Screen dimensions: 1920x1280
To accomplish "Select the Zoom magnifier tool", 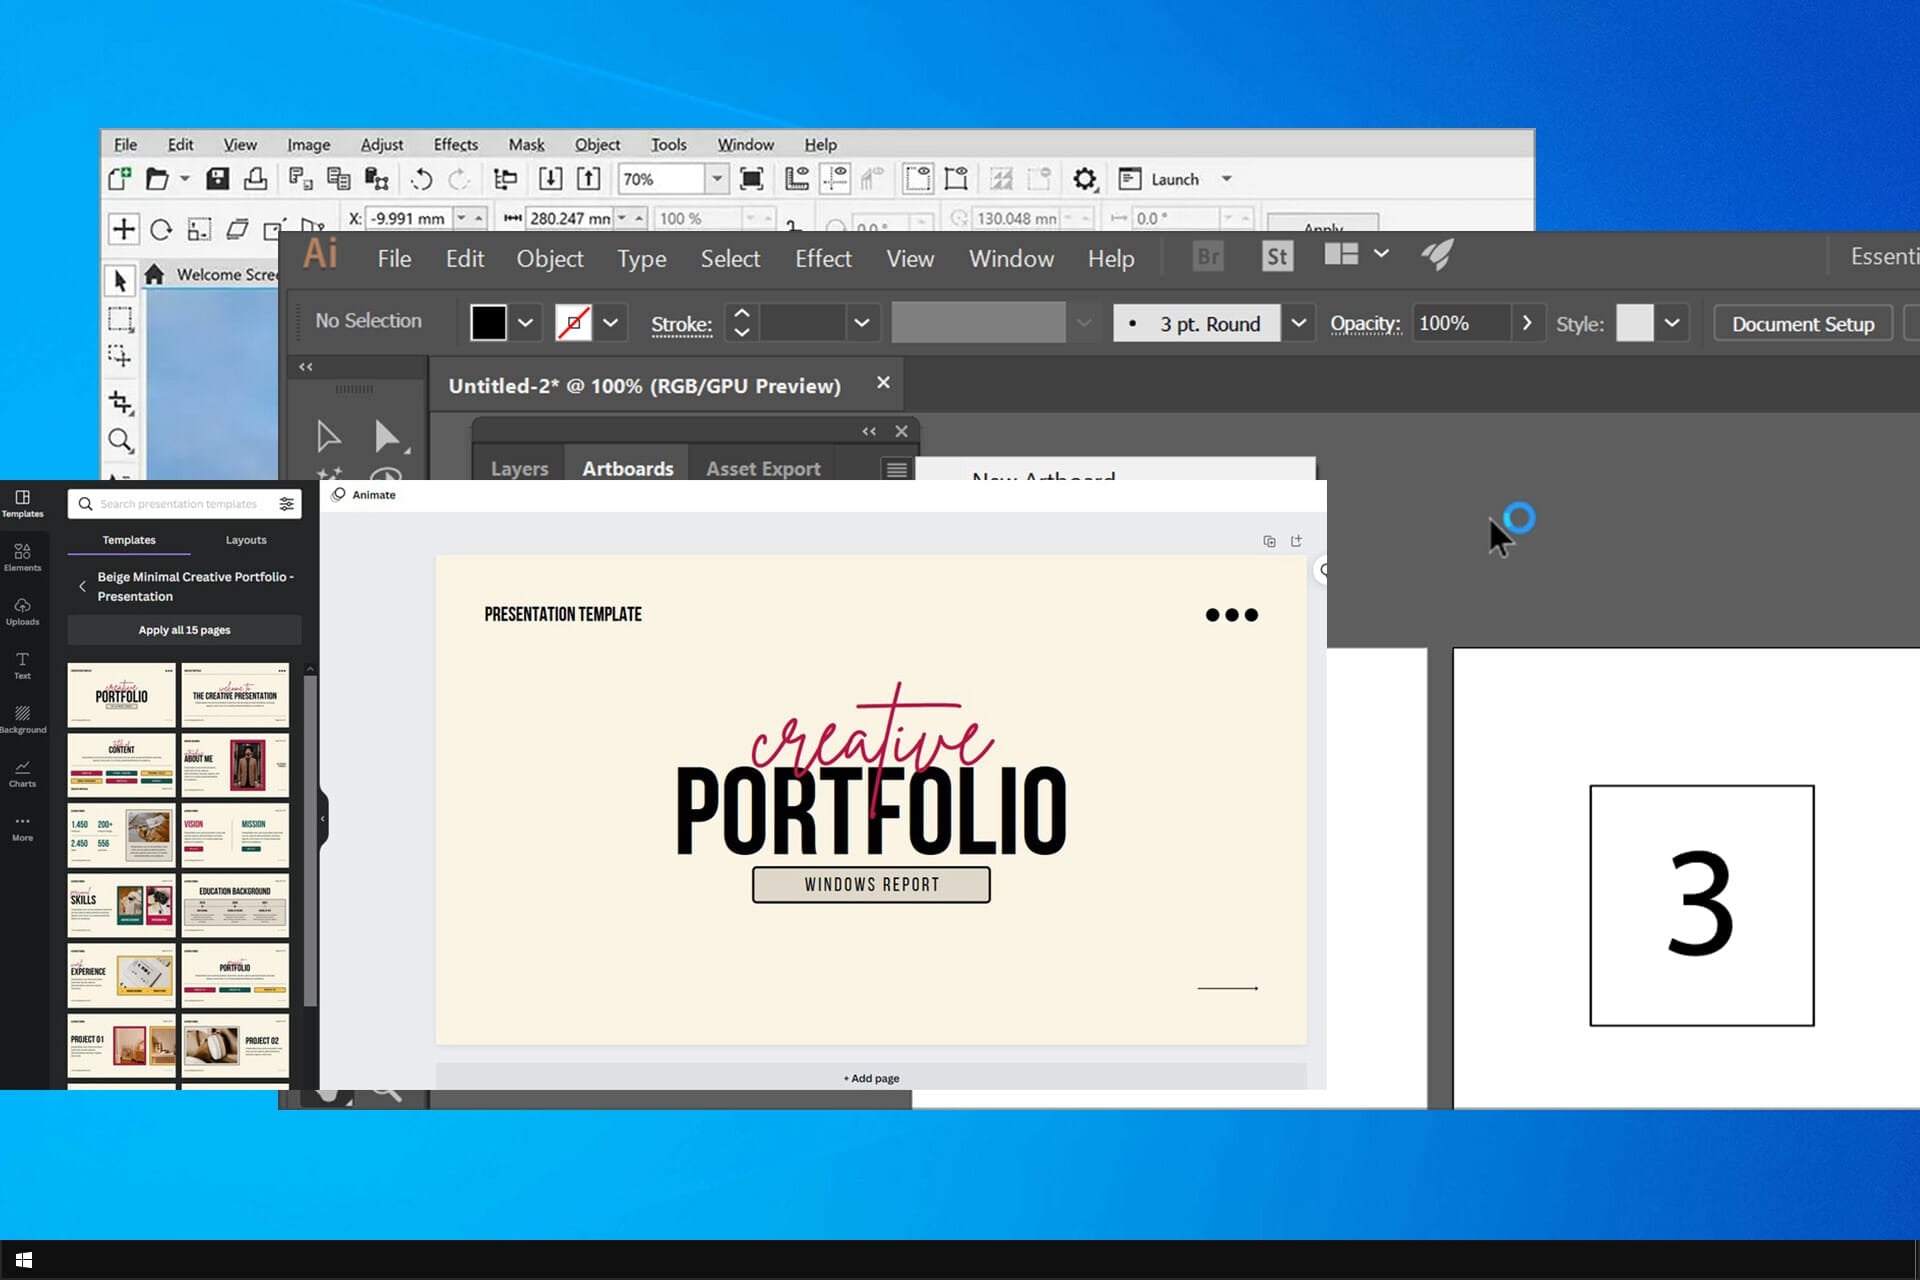I will point(120,440).
